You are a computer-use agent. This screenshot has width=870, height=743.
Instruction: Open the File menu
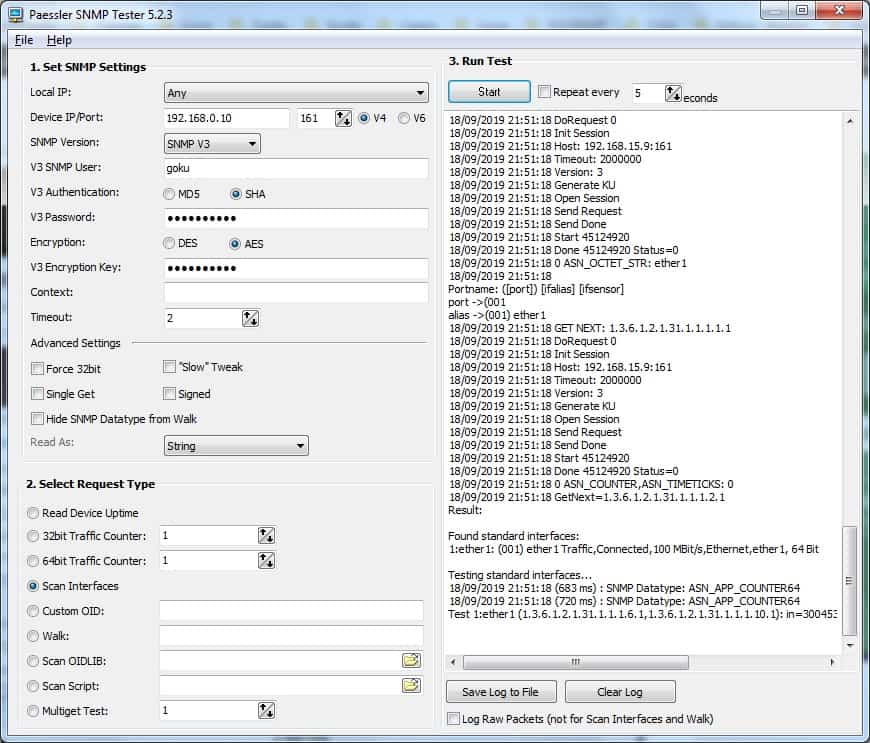point(24,40)
